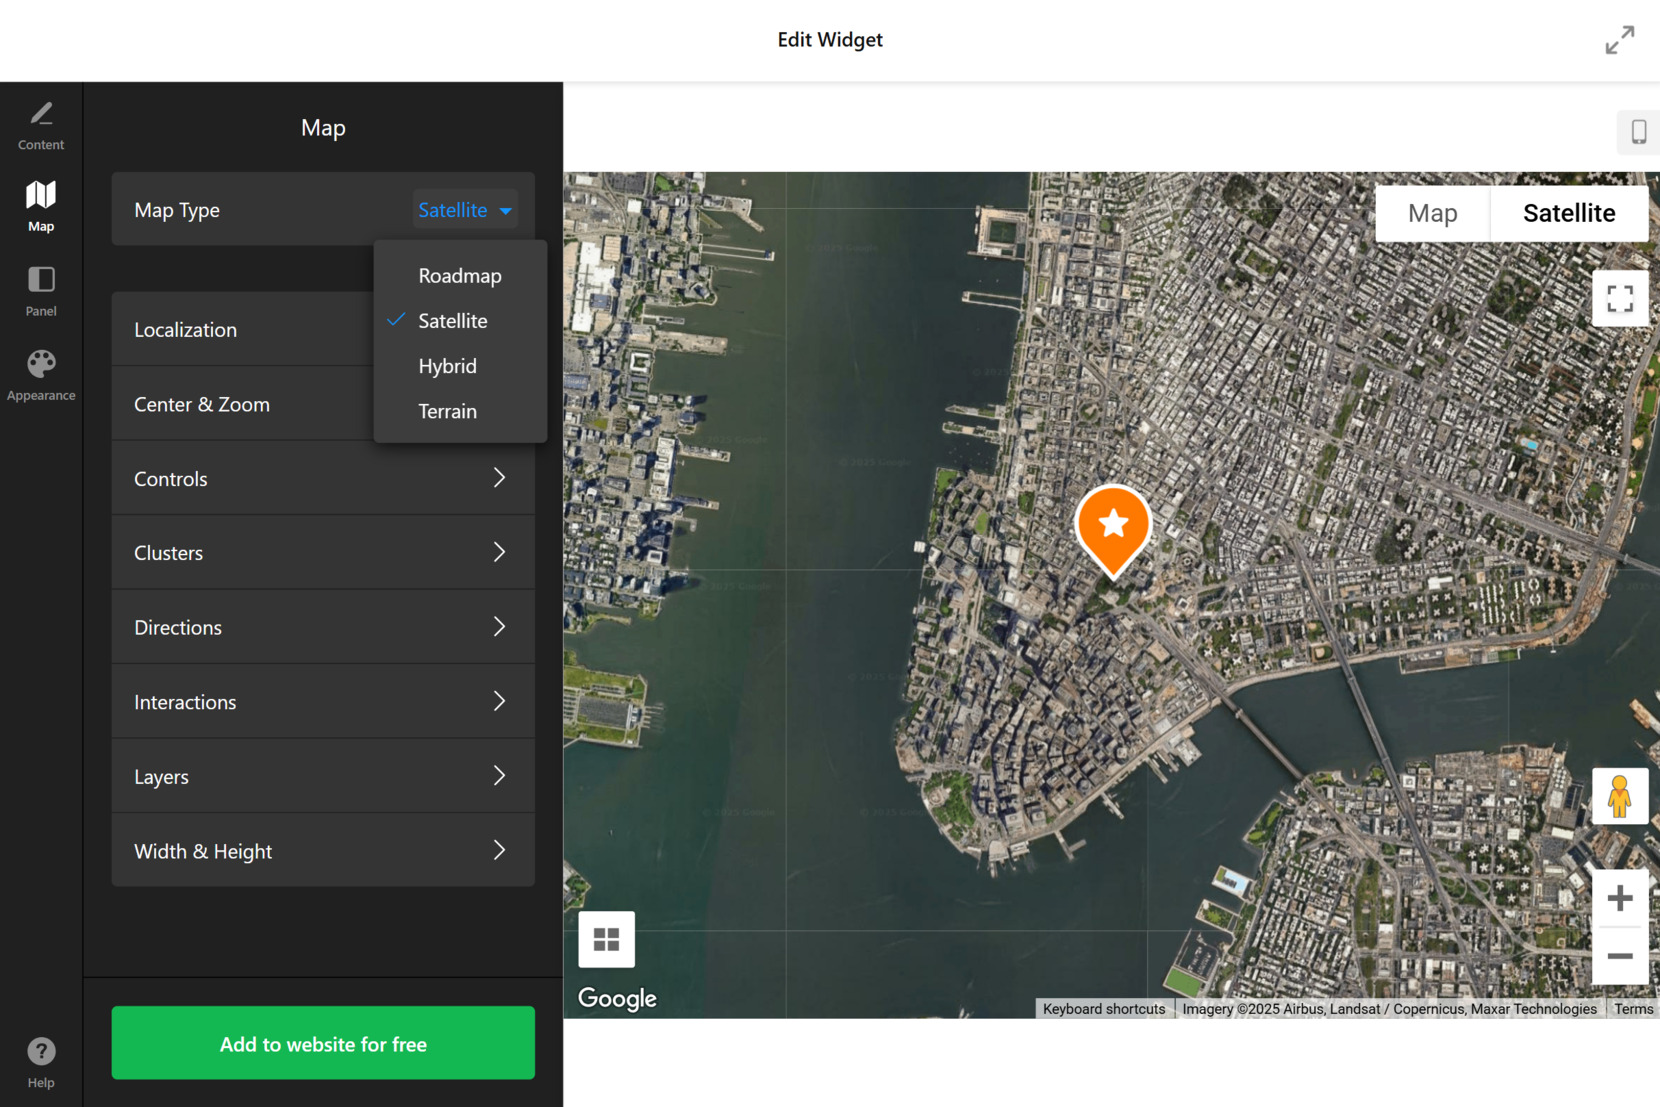1660x1107 pixels.
Task: Click Add to website for free
Action: coord(322,1043)
